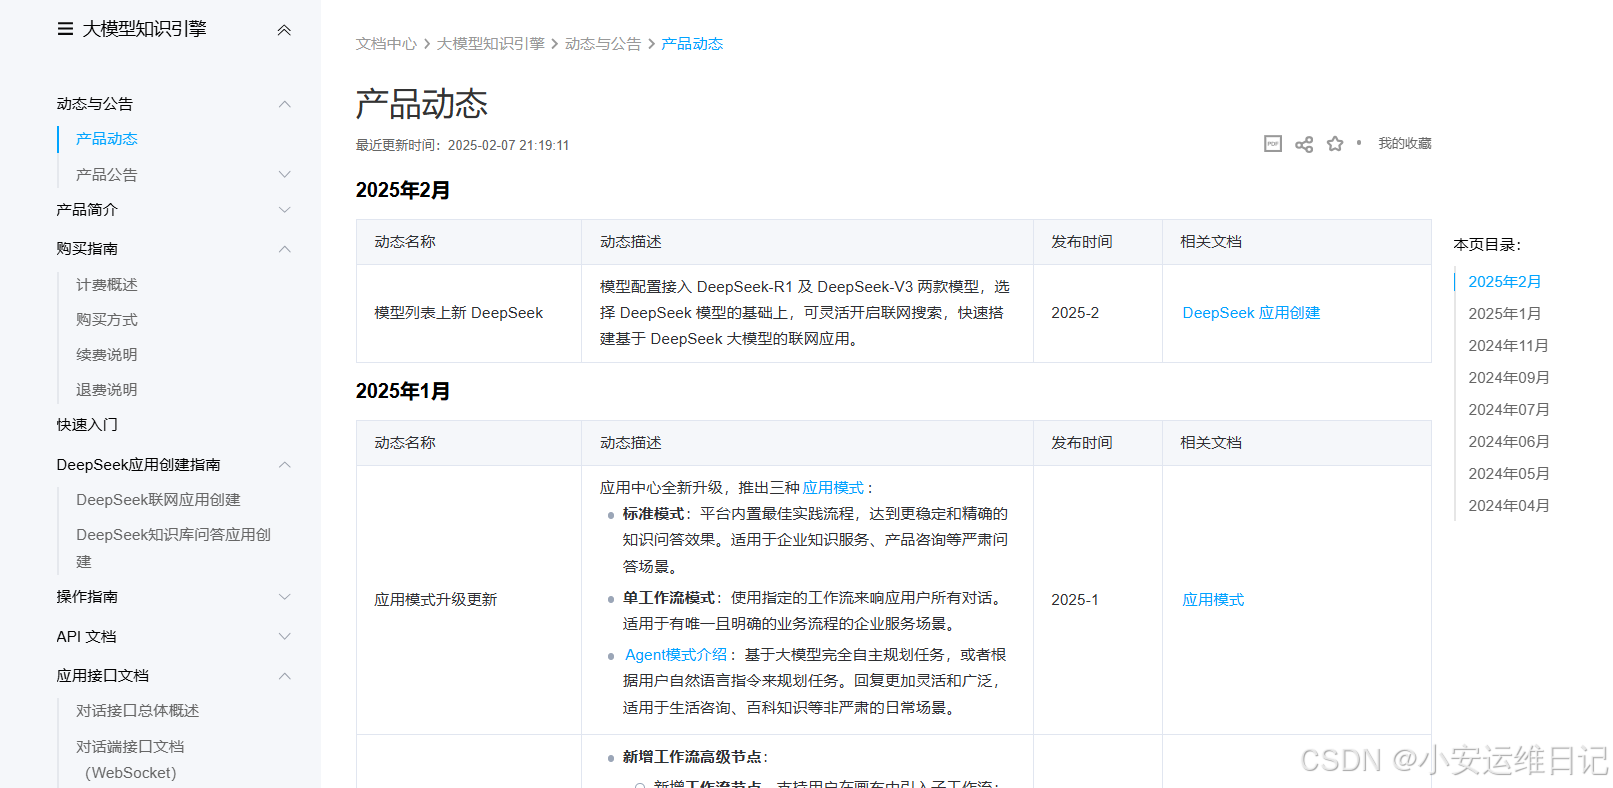
Task: Click the star favorite icon
Action: pos(1335,144)
